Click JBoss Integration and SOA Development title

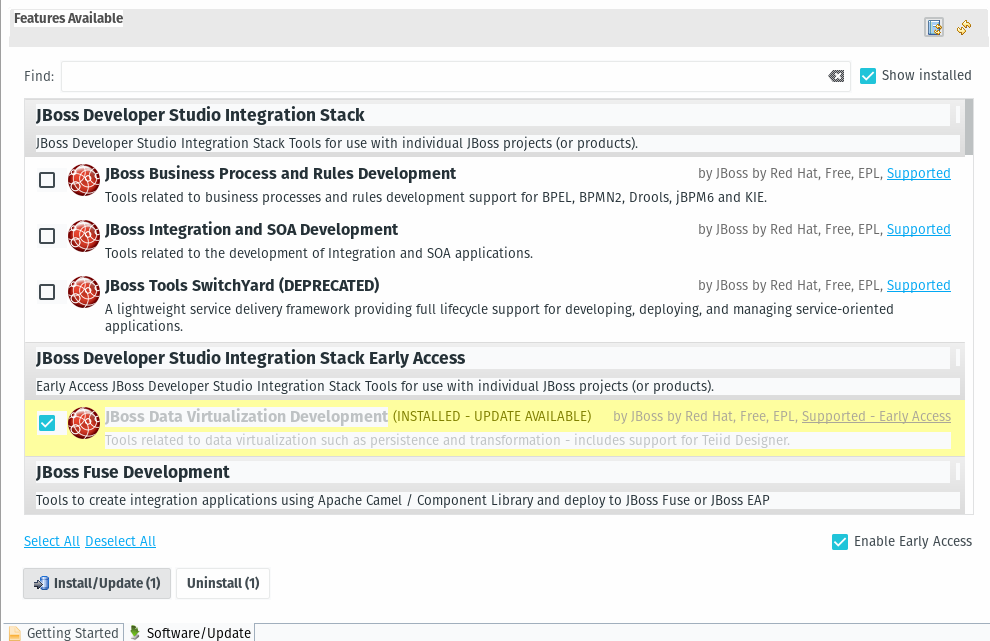click(x=251, y=230)
